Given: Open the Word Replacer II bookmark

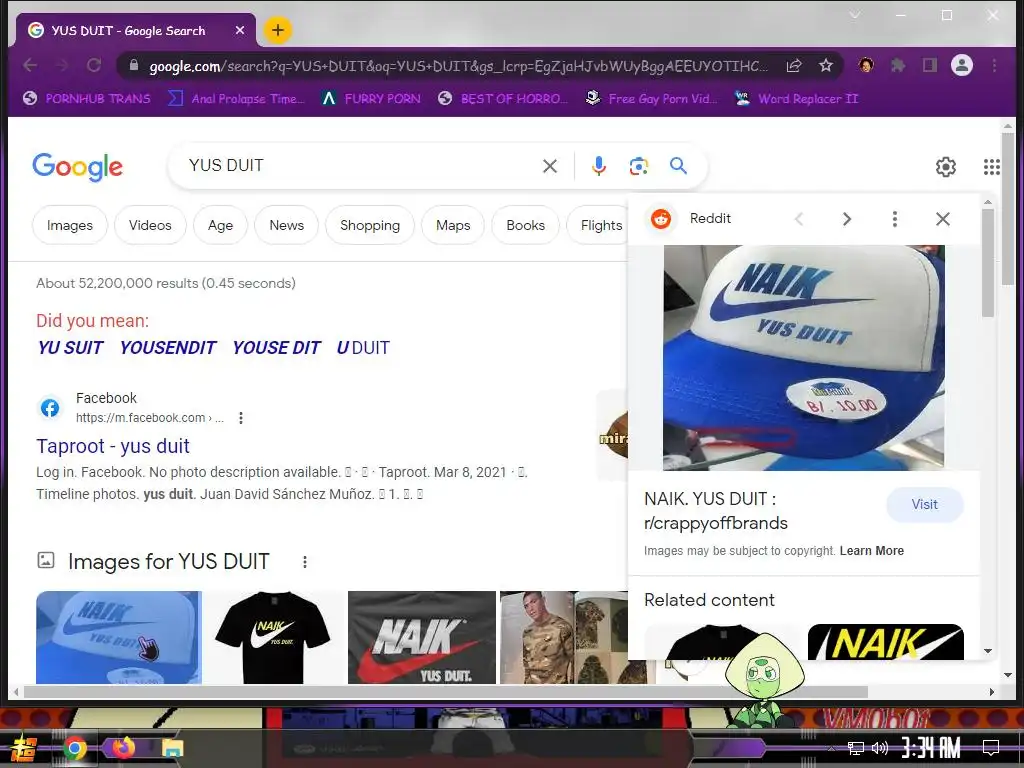Looking at the screenshot, I should 796,99.
